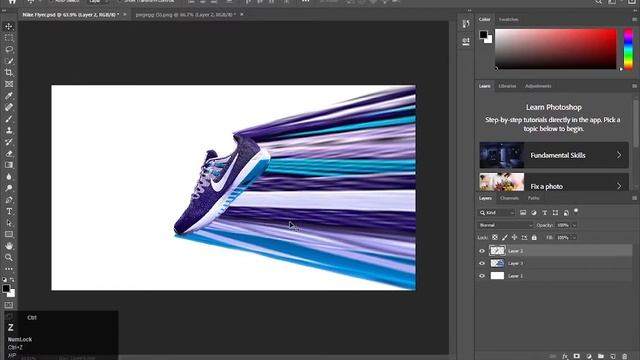Select the Zoom tool
Image resolution: width=640 pixels, height=360 pixels.
(x=9, y=257)
